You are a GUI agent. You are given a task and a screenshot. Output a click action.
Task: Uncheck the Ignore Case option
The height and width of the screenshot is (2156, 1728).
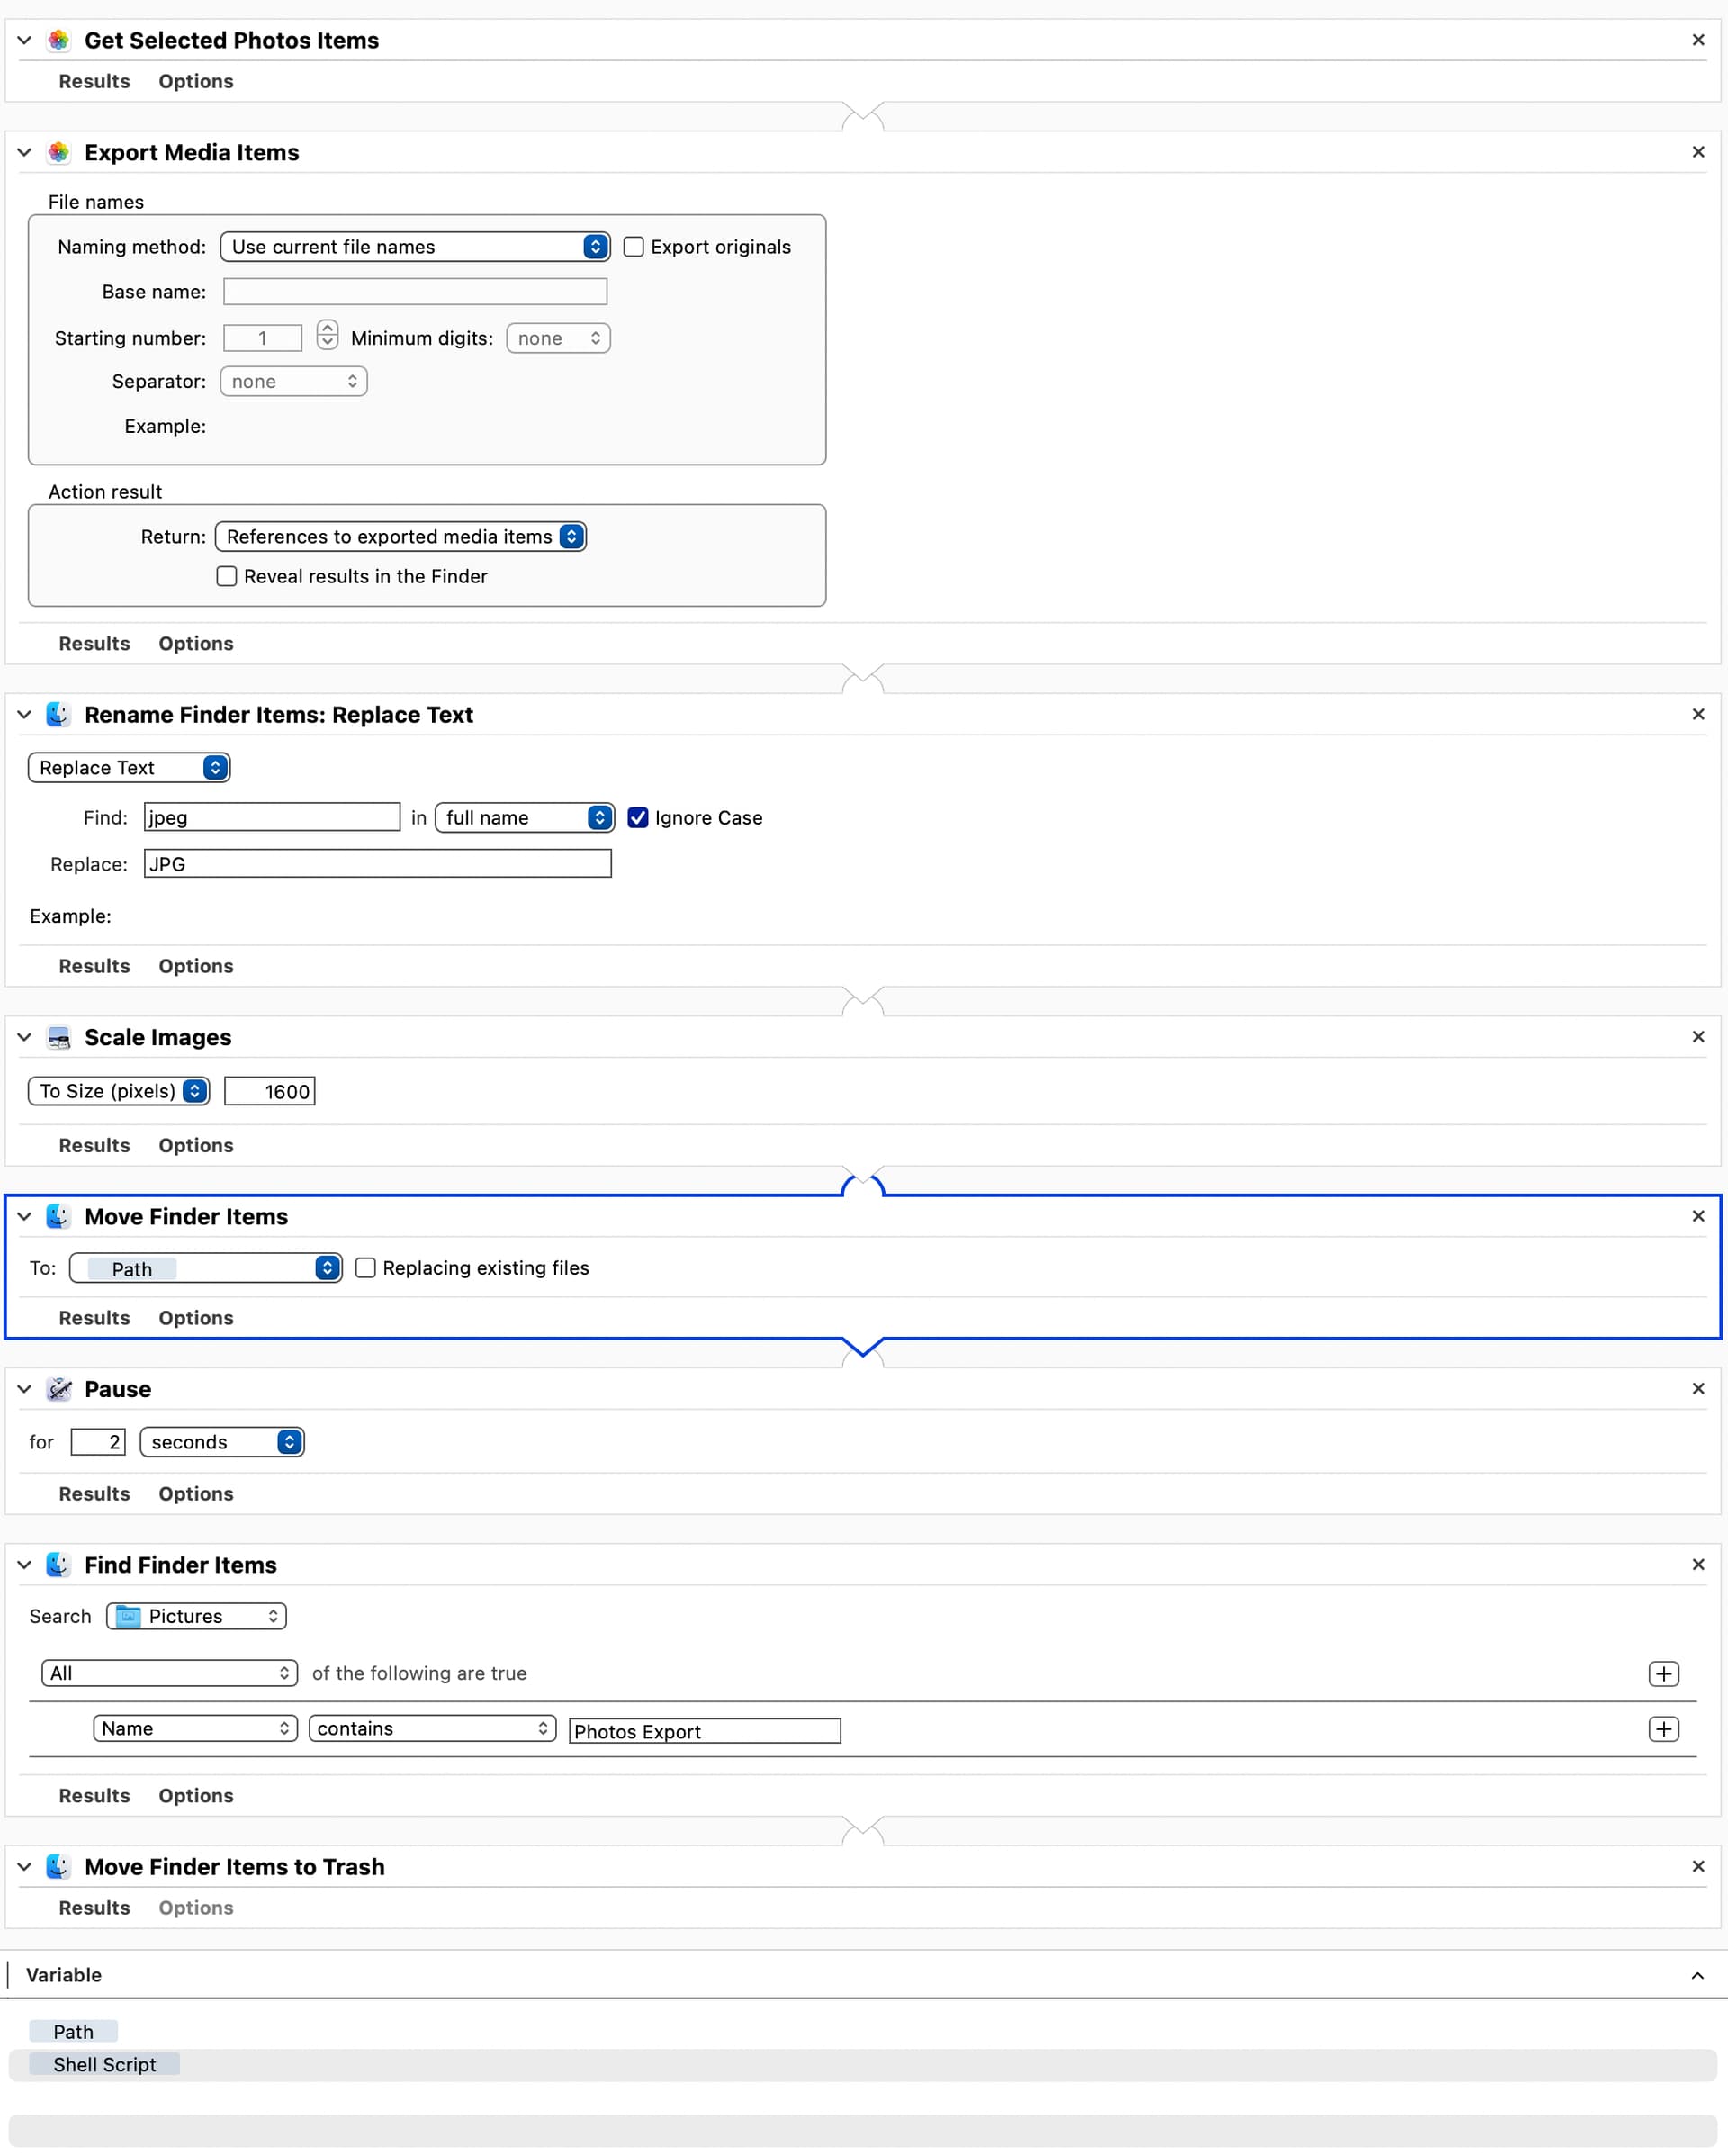(637, 818)
